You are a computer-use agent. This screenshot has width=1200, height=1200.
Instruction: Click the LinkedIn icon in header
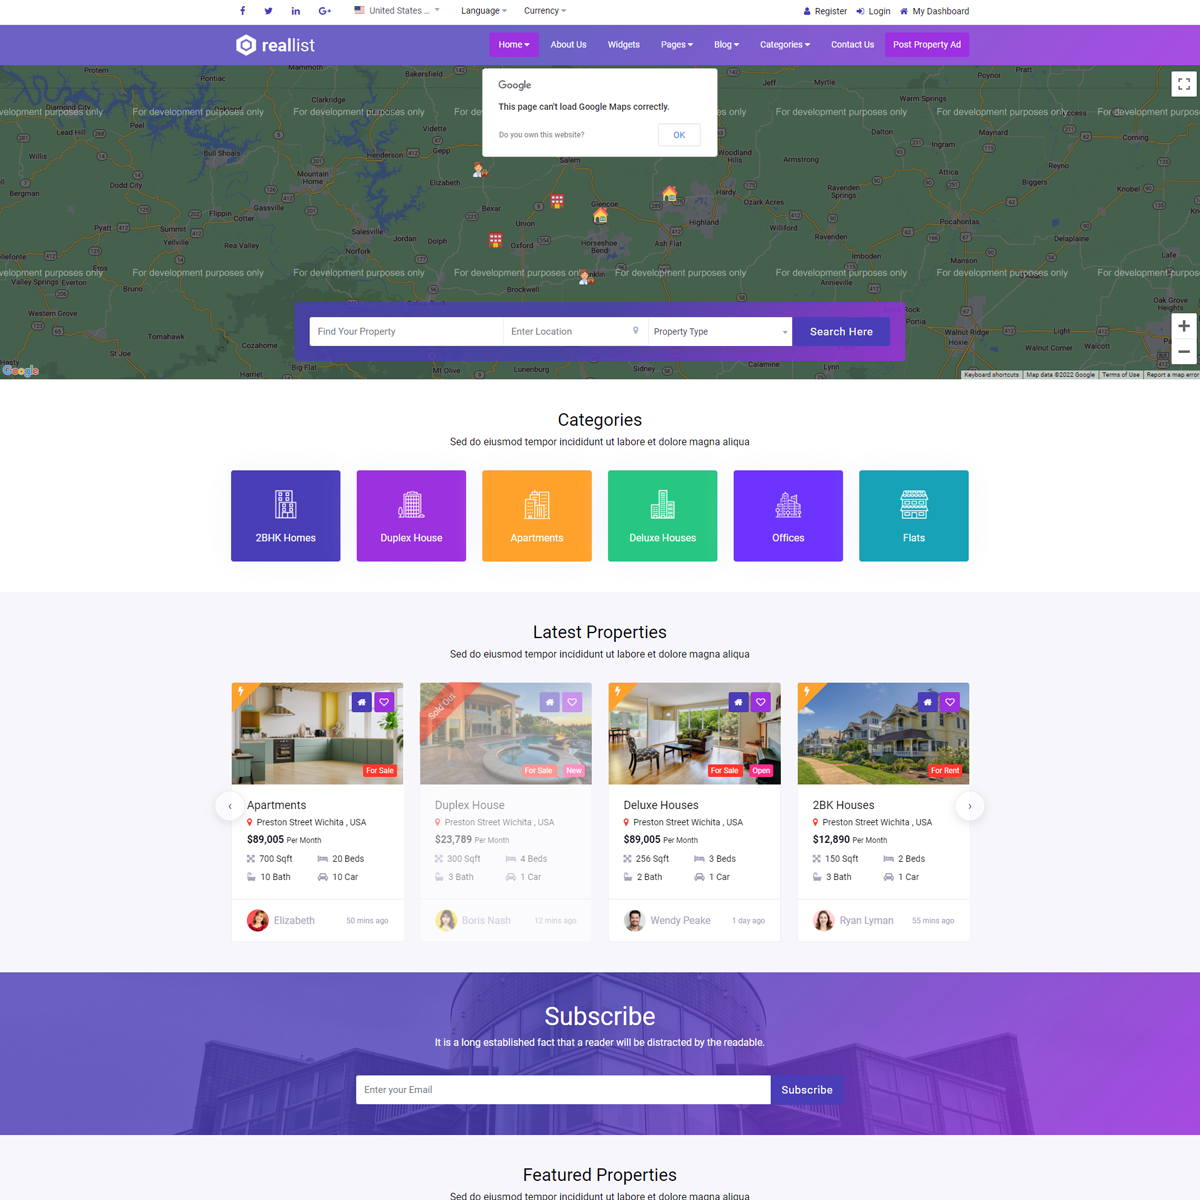pyautogui.click(x=295, y=11)
